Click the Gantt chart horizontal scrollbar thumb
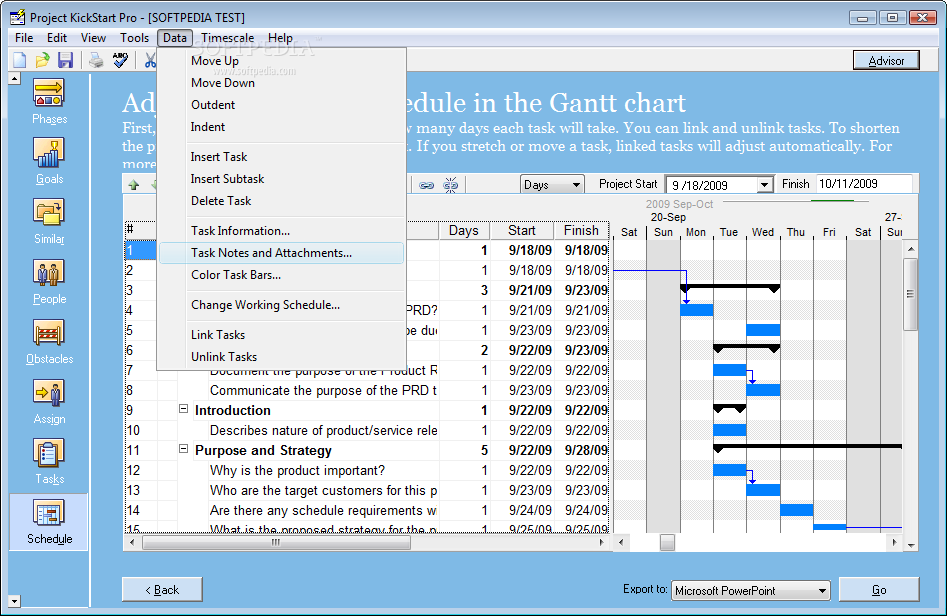The width and height of the screenshot is (947, 616). (x=667, y=542)
